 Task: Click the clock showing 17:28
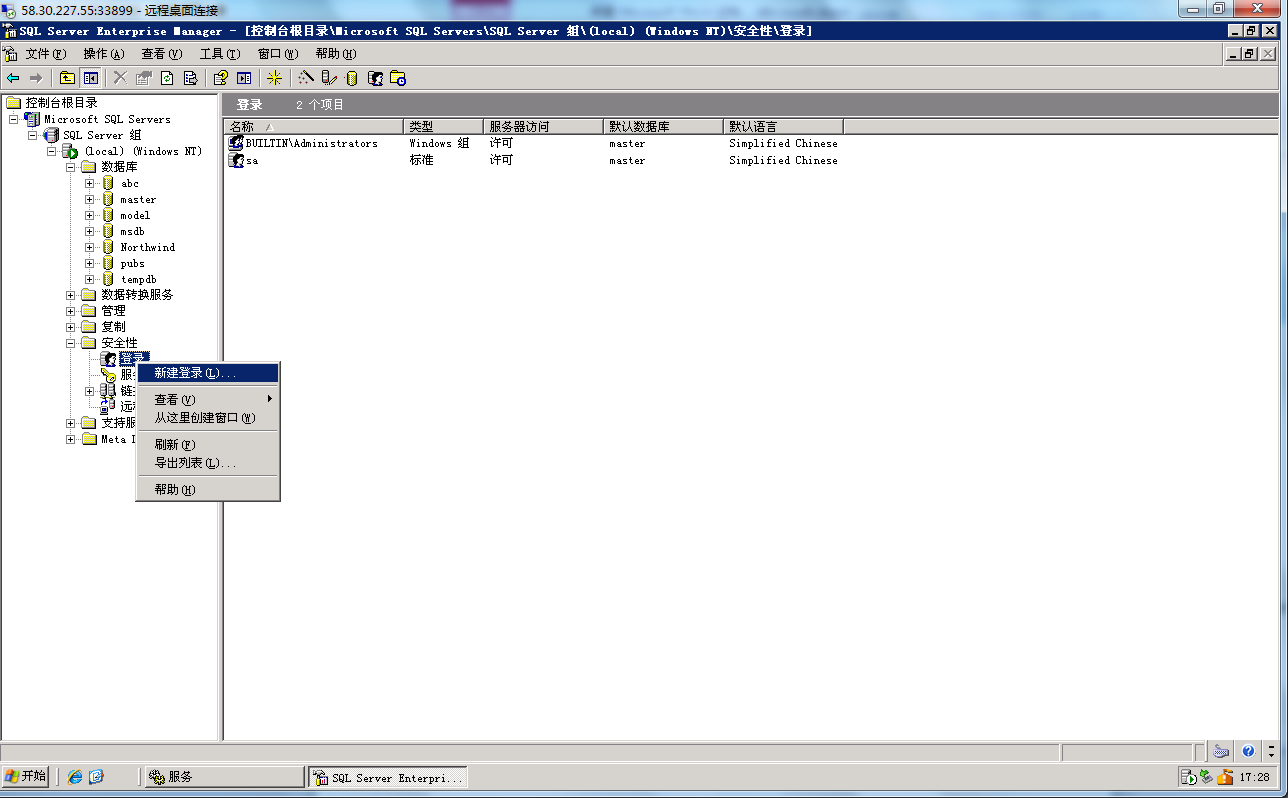click(x=1254, y=777)
